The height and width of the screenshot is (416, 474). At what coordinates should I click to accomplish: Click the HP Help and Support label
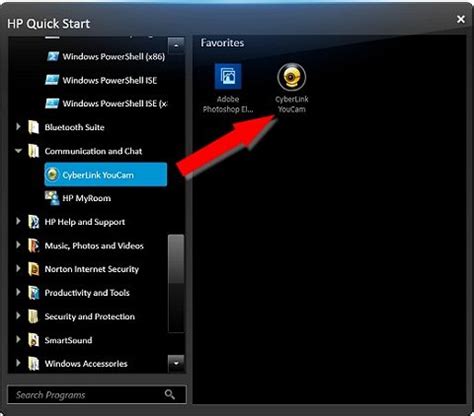(85, 222)
